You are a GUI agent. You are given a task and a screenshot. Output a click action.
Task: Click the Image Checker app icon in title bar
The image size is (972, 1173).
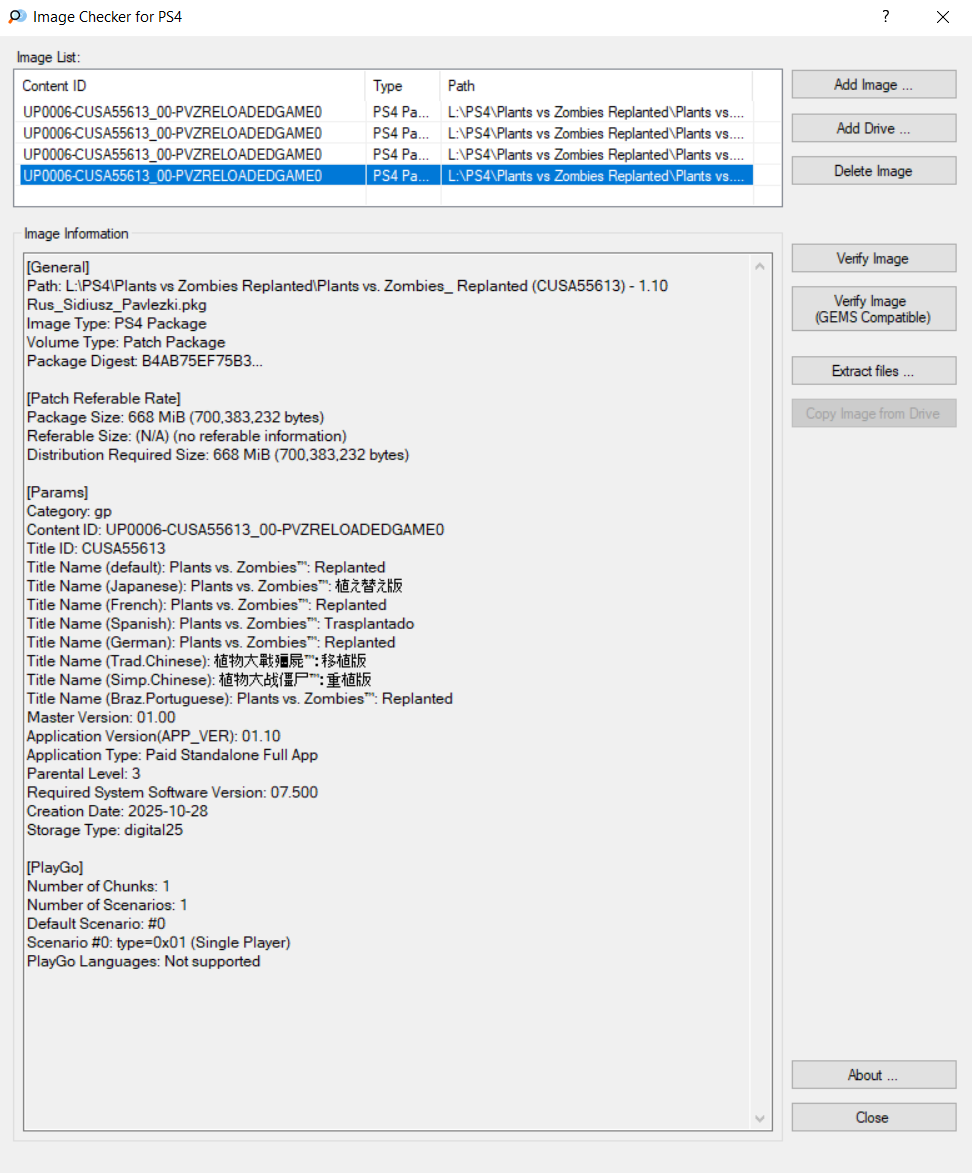coord(17,17)
